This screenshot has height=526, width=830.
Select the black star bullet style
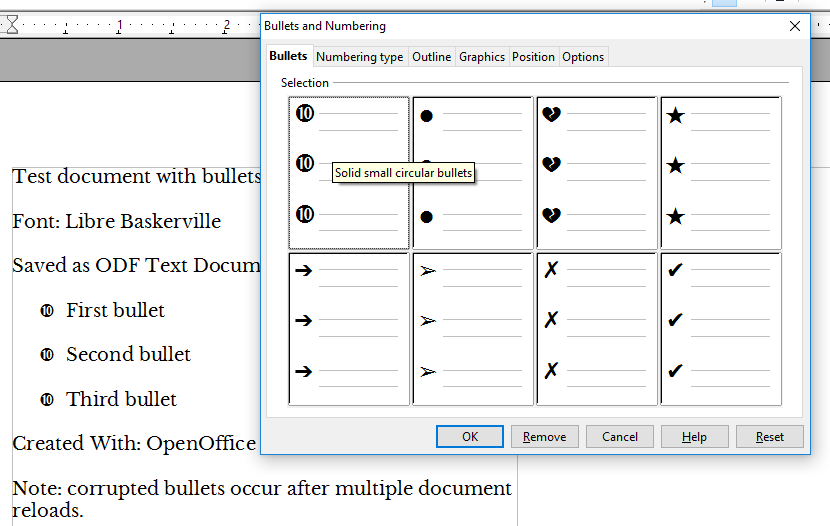720,173
